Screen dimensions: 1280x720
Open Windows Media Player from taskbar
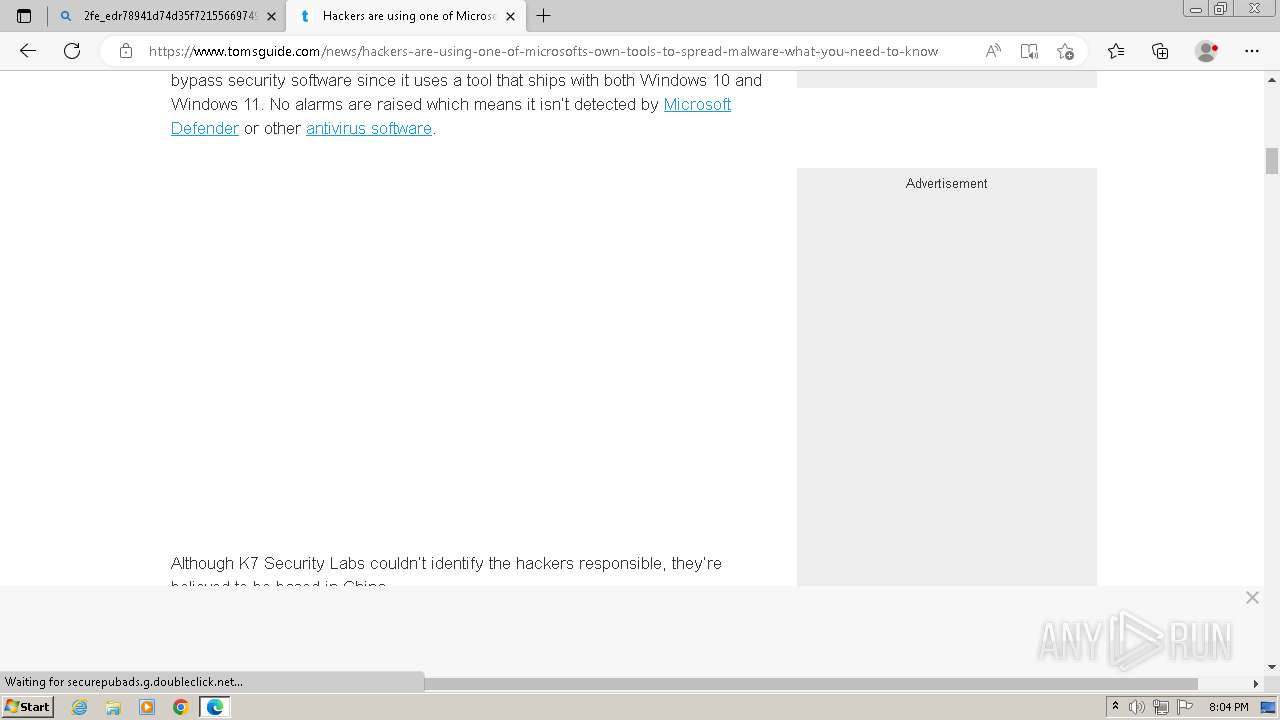(147, 707)
